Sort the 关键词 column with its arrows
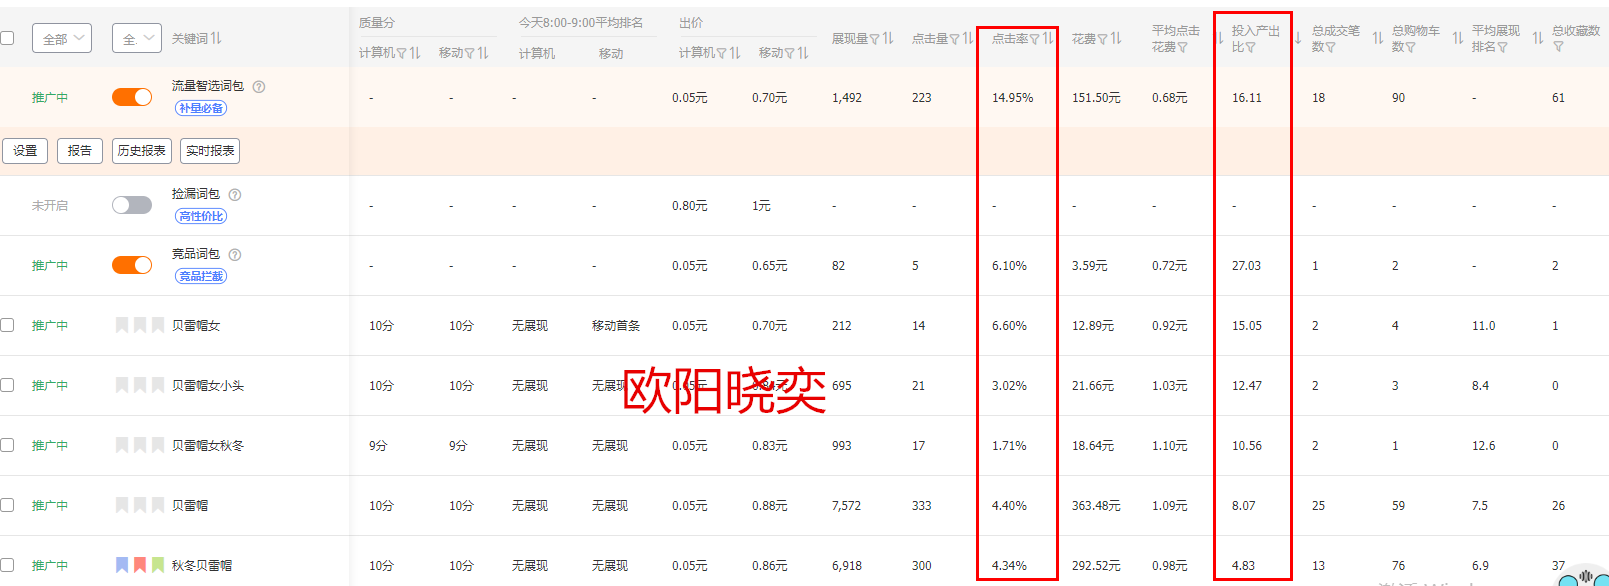 point(216,39)
